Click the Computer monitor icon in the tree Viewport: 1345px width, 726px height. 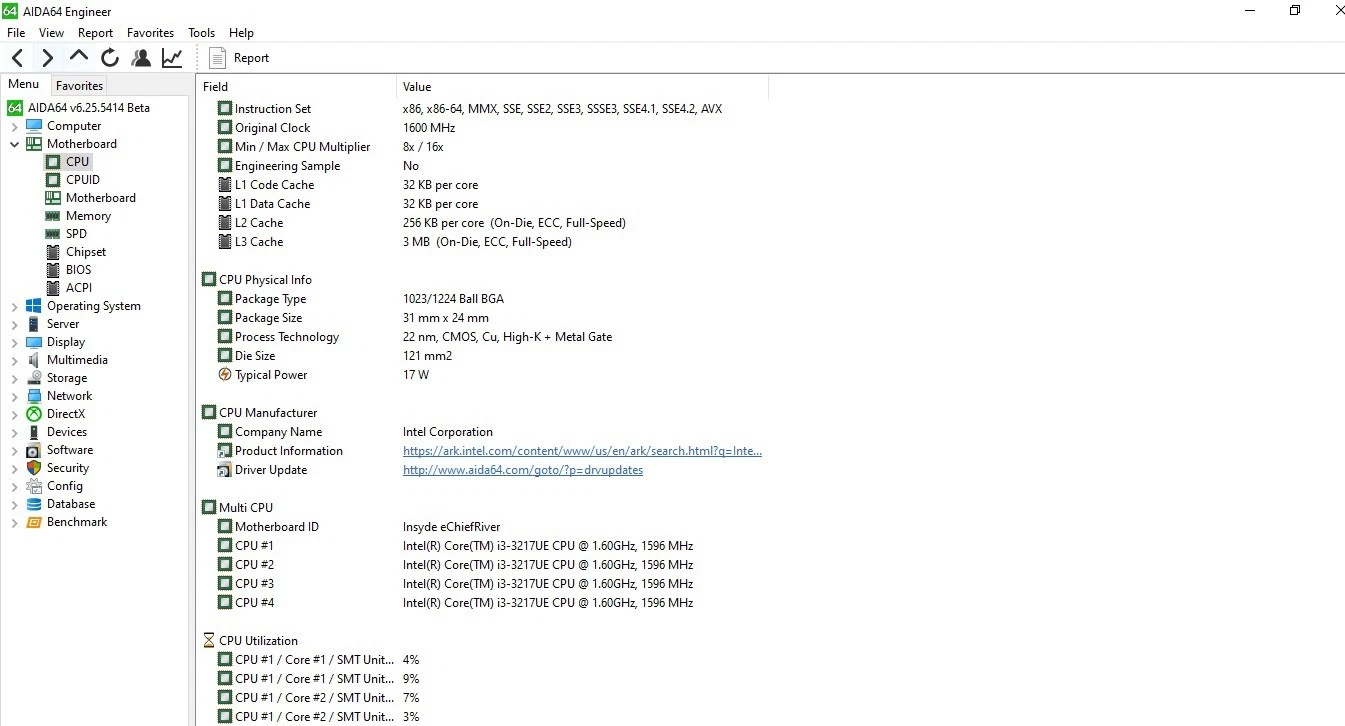tap(34, 126)
